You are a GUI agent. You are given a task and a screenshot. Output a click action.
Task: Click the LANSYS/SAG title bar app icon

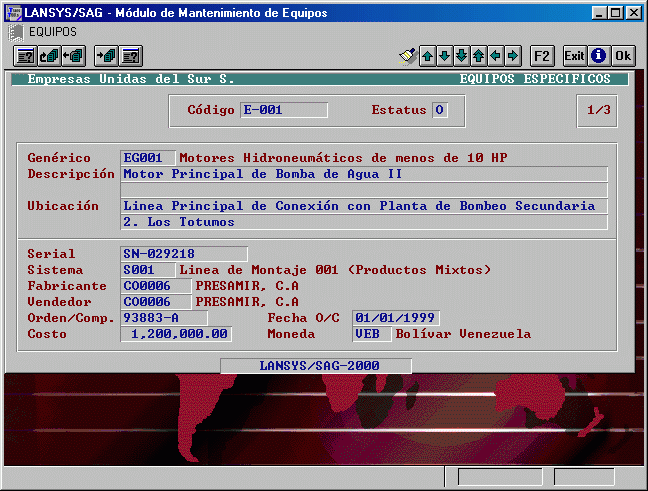[14, 12]
